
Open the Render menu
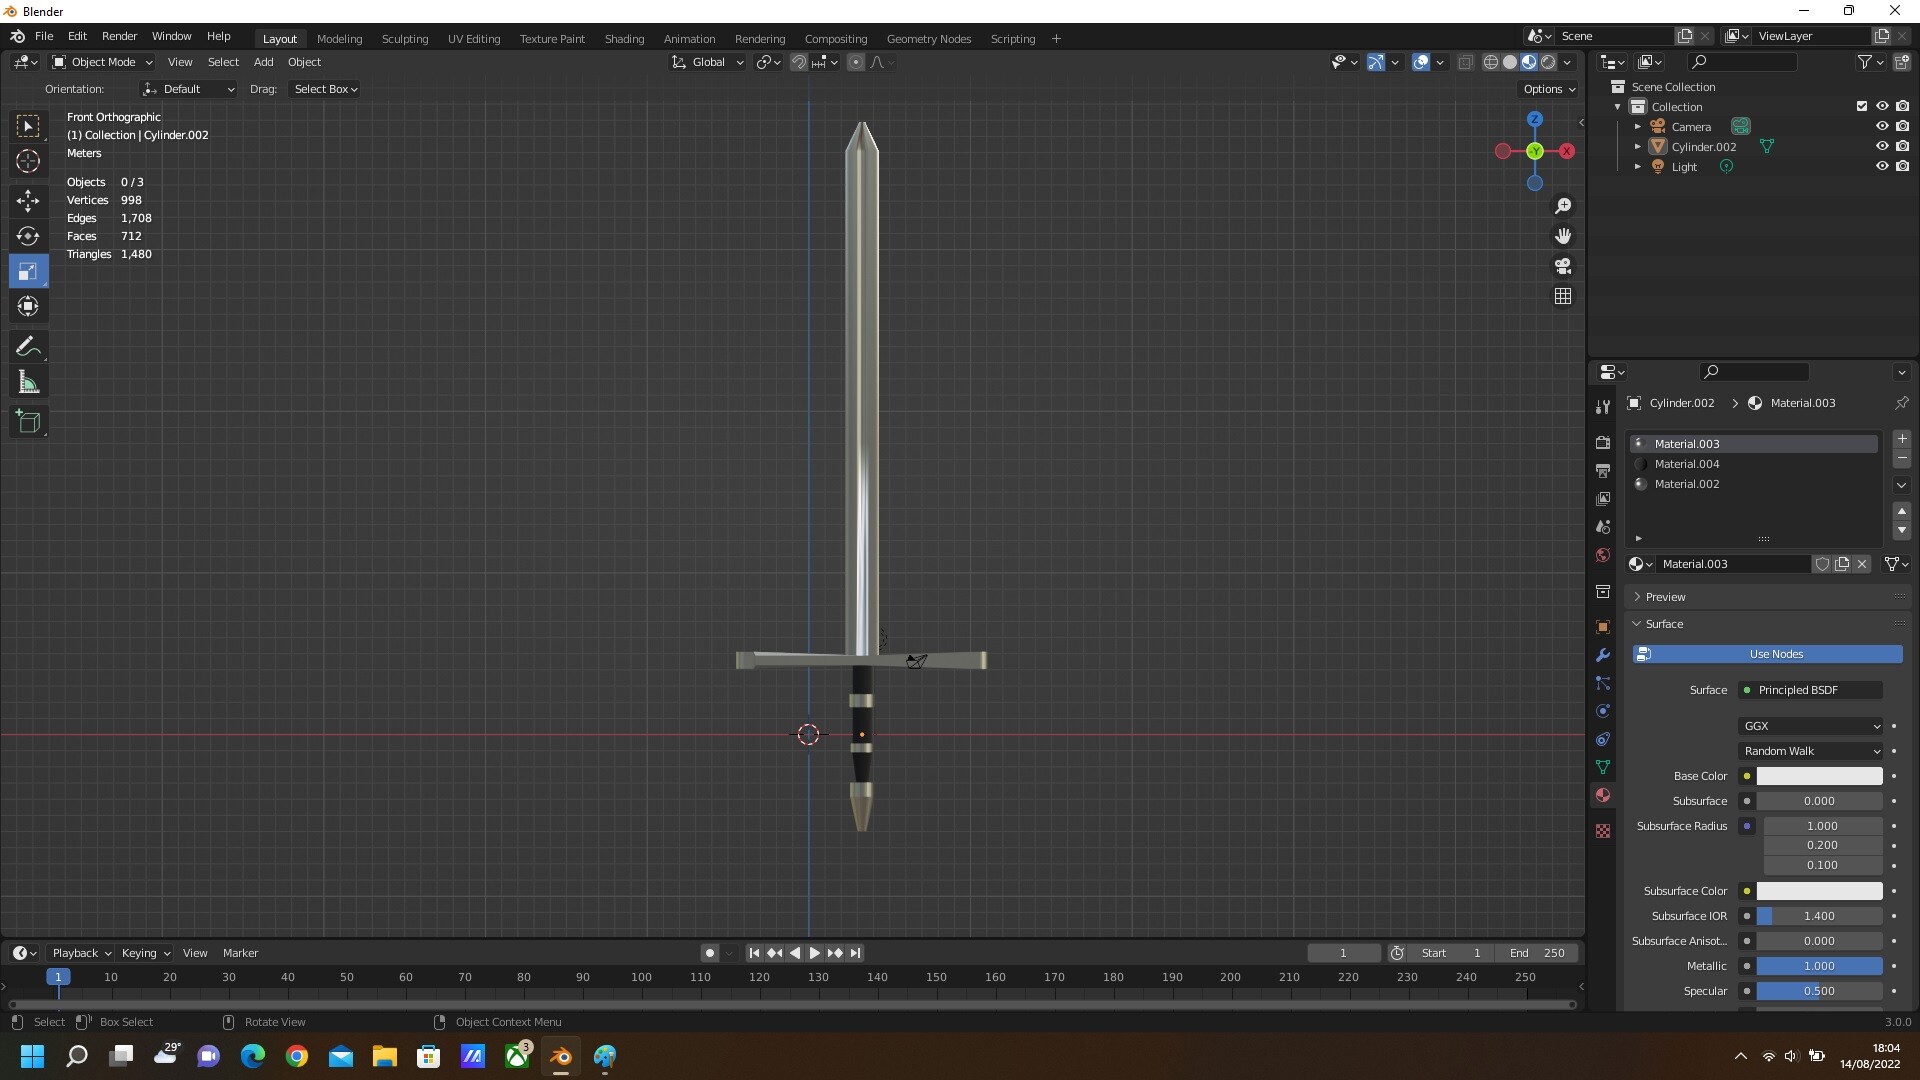(x=119, y=36)
